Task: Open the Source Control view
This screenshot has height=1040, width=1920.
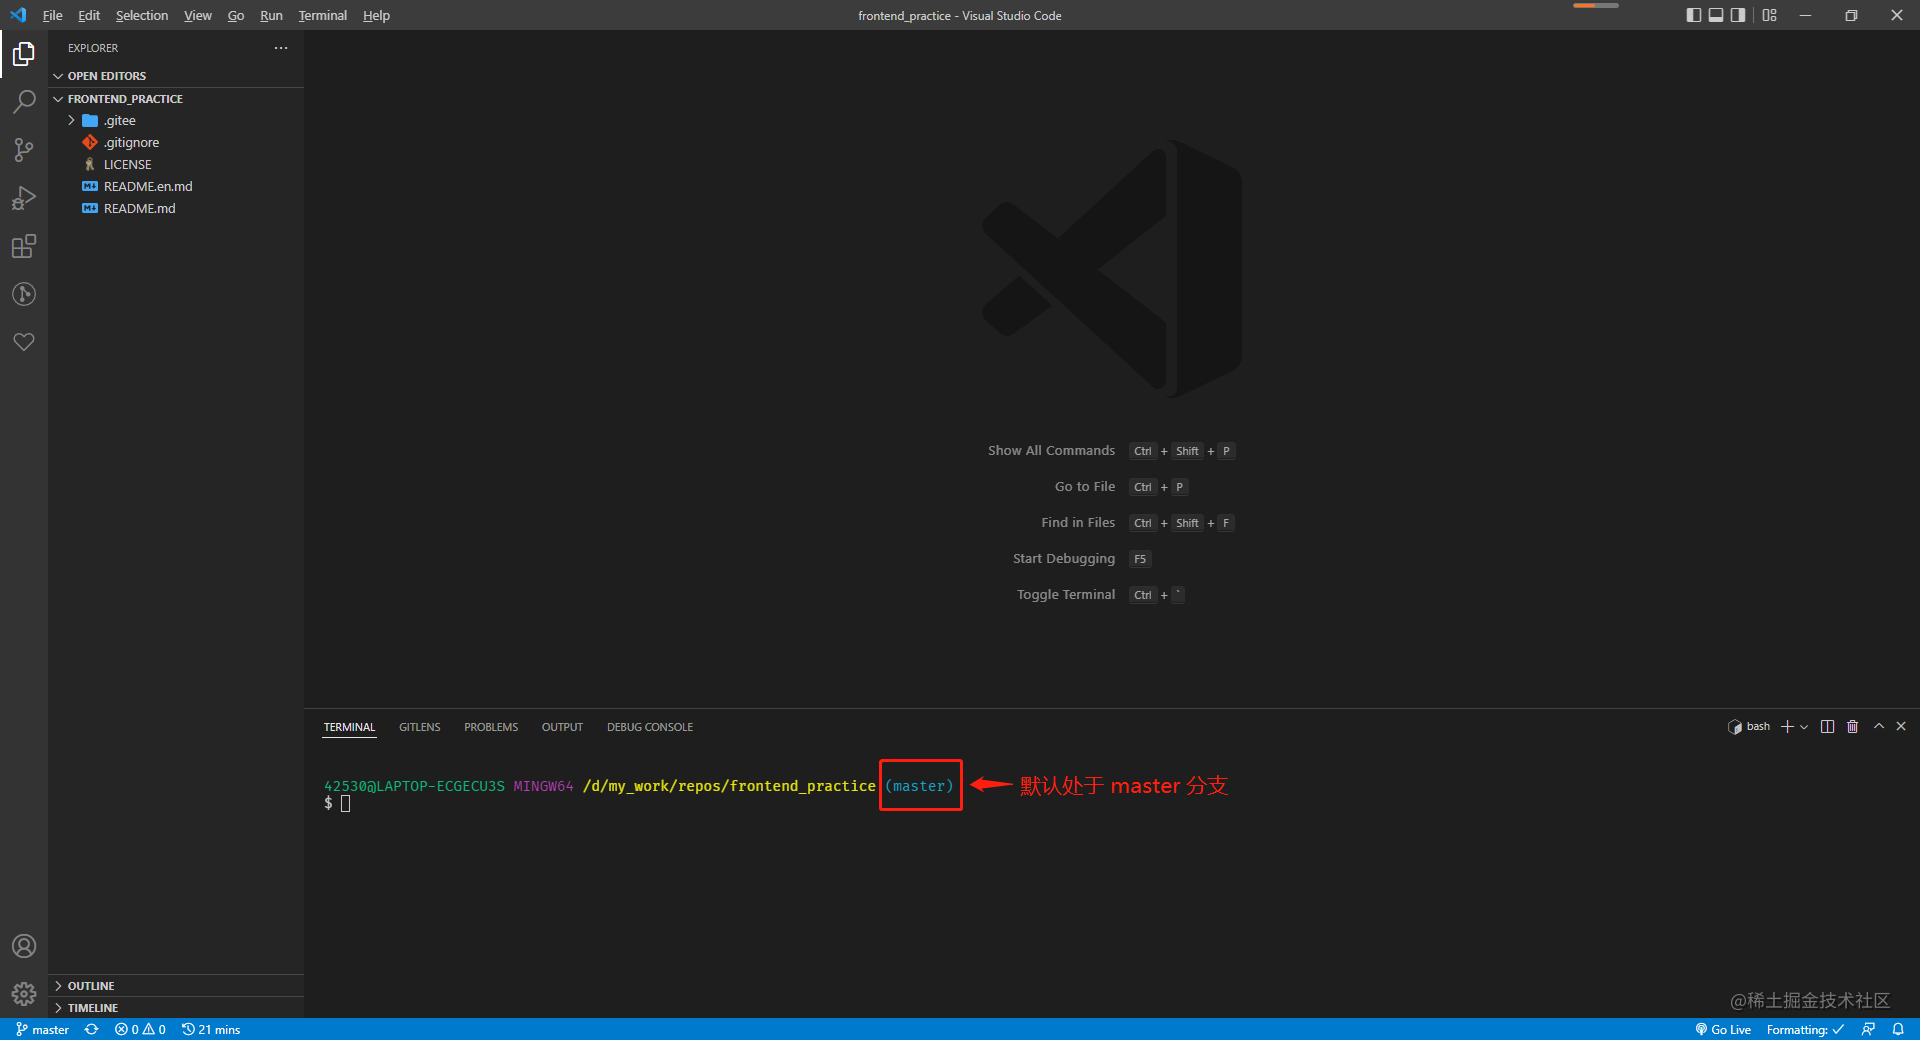Action: (24, 150)
